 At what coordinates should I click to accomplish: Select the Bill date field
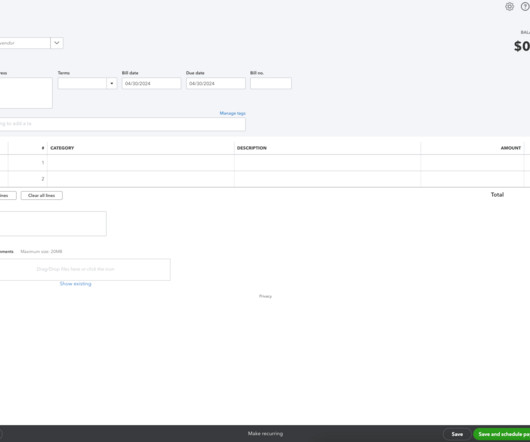151,83
